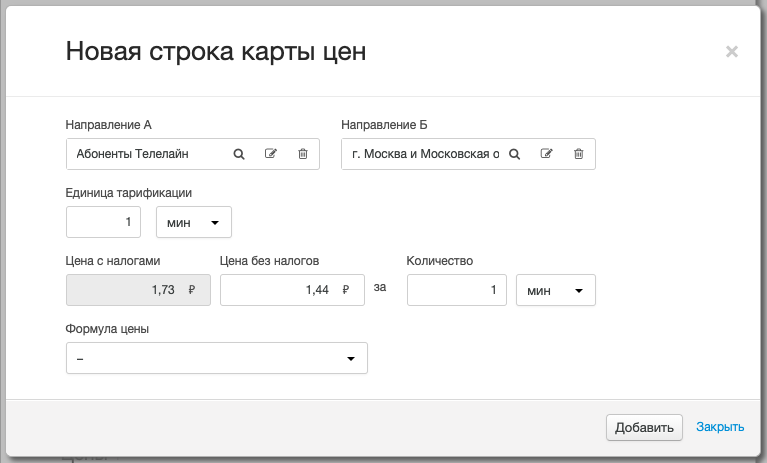Click the Цена без налогов label
767x463 pixels.
tap(269, 261)
